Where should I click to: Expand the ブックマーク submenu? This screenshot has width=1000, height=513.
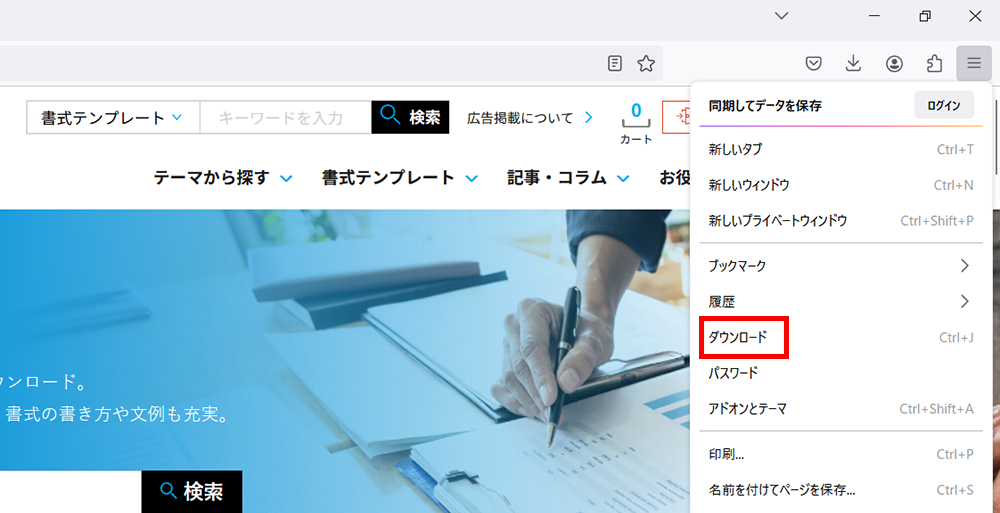coord(841,266)
